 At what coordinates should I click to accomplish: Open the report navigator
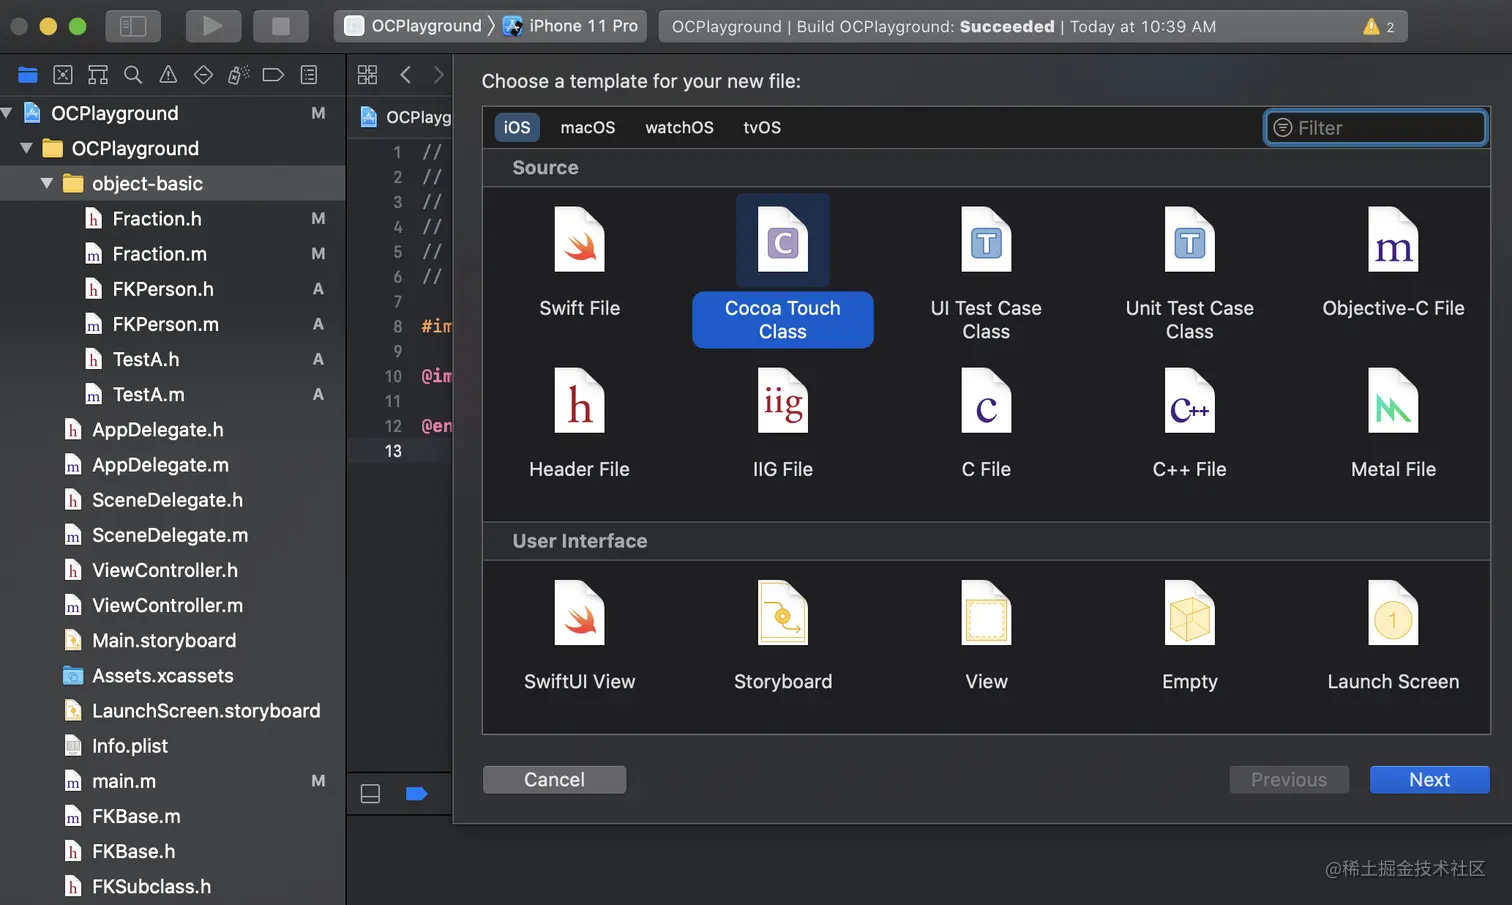(x=309, y=75)
